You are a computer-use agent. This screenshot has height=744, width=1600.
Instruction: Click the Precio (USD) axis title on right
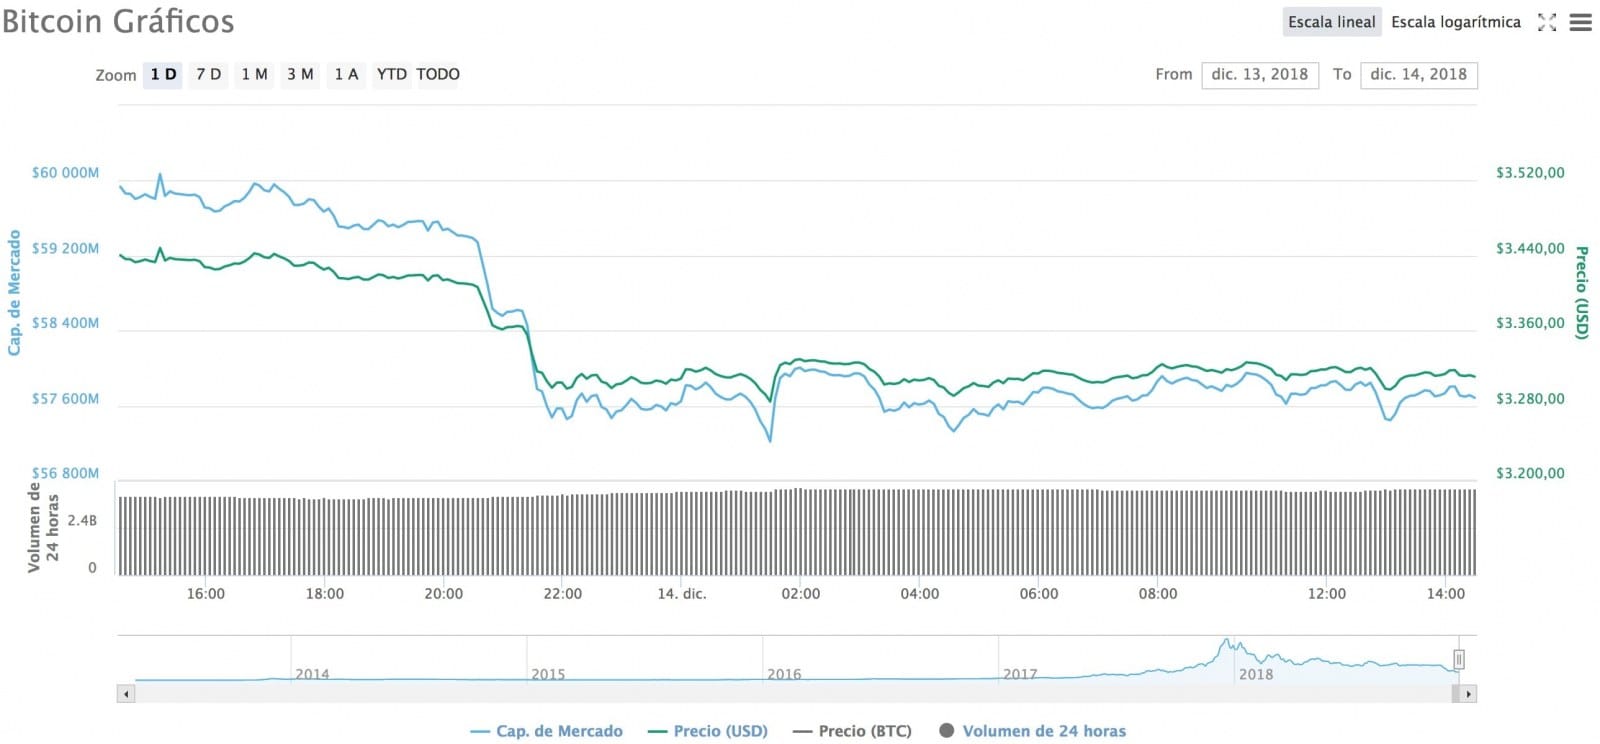(x=1582, y=292)
